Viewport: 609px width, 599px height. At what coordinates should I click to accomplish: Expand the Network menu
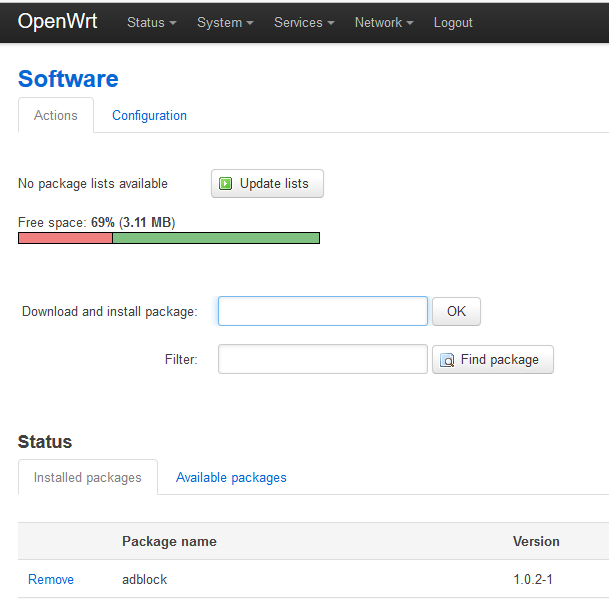(x=384, y=23)
